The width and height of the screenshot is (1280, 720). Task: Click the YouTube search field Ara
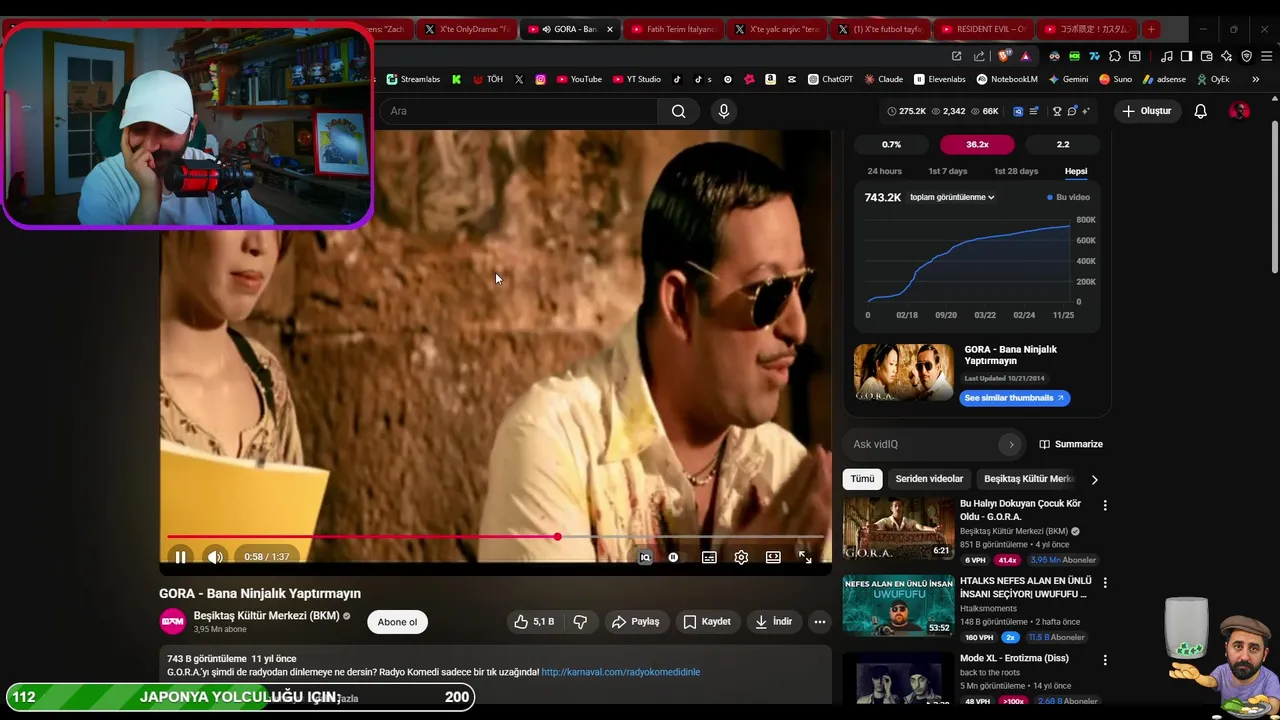tap(518, 111)
